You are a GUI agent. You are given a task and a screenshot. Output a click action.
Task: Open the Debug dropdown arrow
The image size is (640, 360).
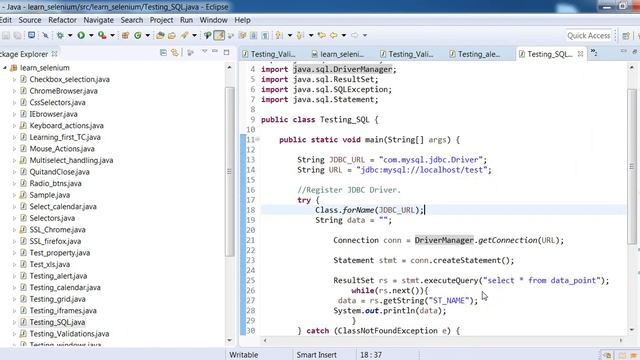pos(70,36)
